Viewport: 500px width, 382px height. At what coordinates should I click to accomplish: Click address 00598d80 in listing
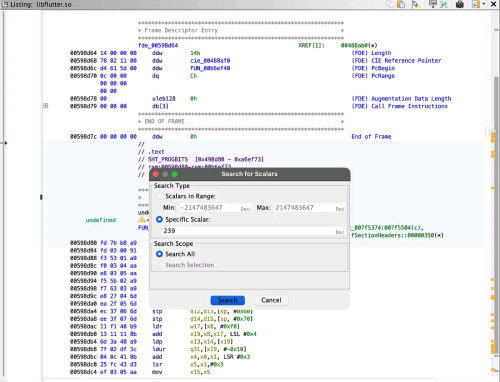tap(83, 243)
